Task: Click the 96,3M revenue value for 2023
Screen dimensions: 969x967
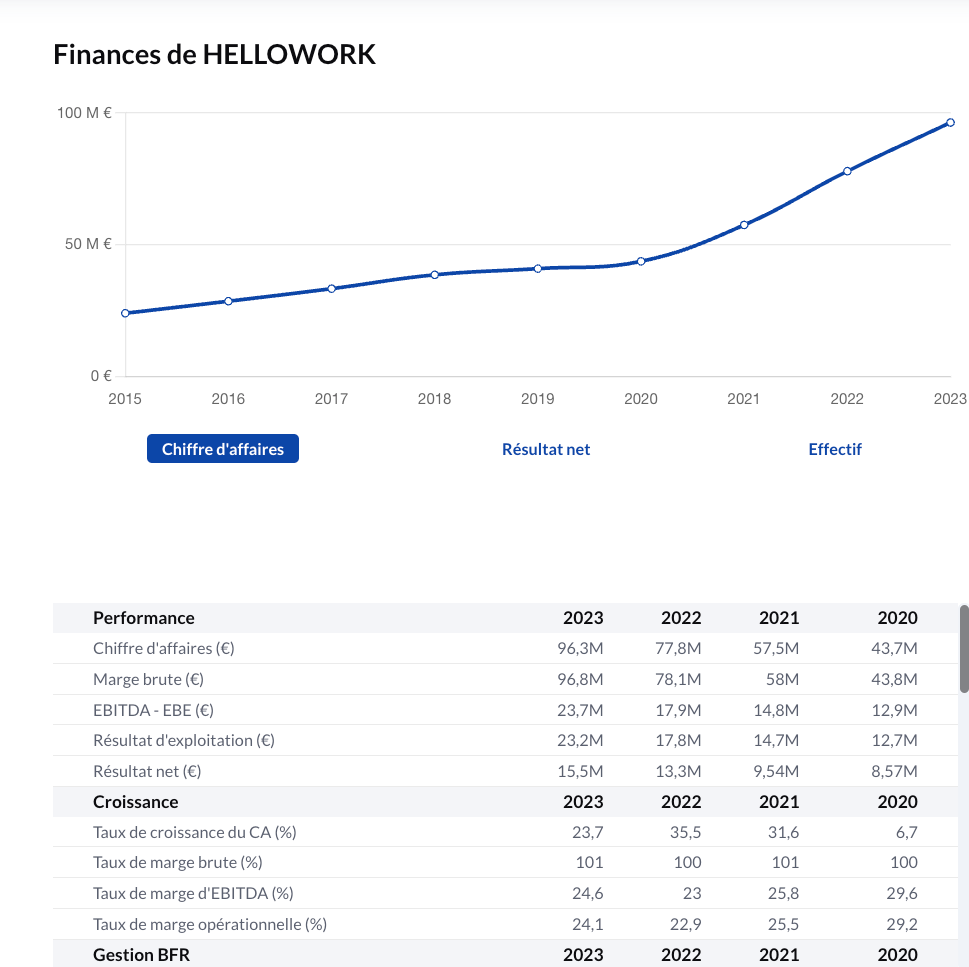Action: click(x=580, y=648)
